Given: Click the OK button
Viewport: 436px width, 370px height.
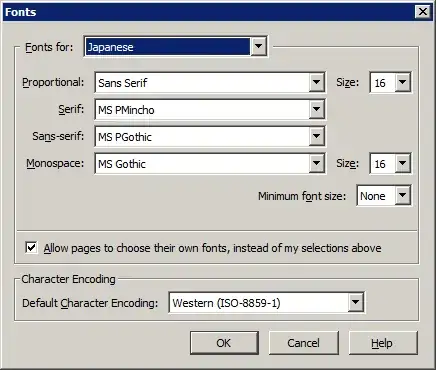Looking at the screenshot, I should point(224,343).
